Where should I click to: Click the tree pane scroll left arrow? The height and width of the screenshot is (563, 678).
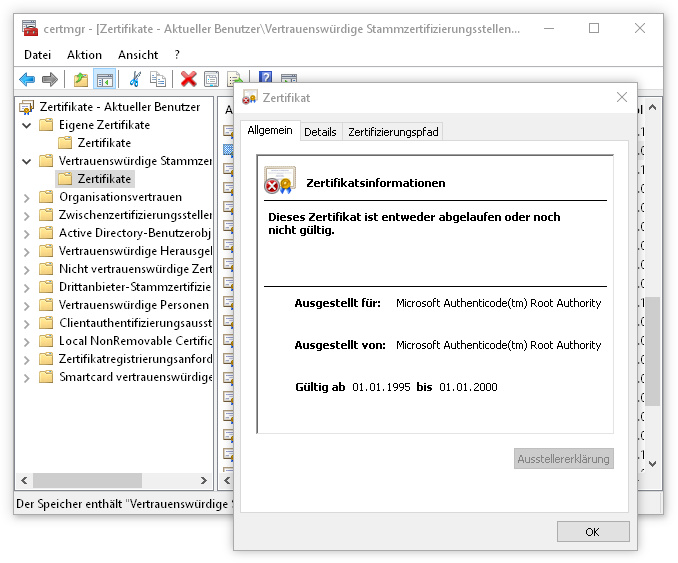pyautogui.click(x=24, y=480)
